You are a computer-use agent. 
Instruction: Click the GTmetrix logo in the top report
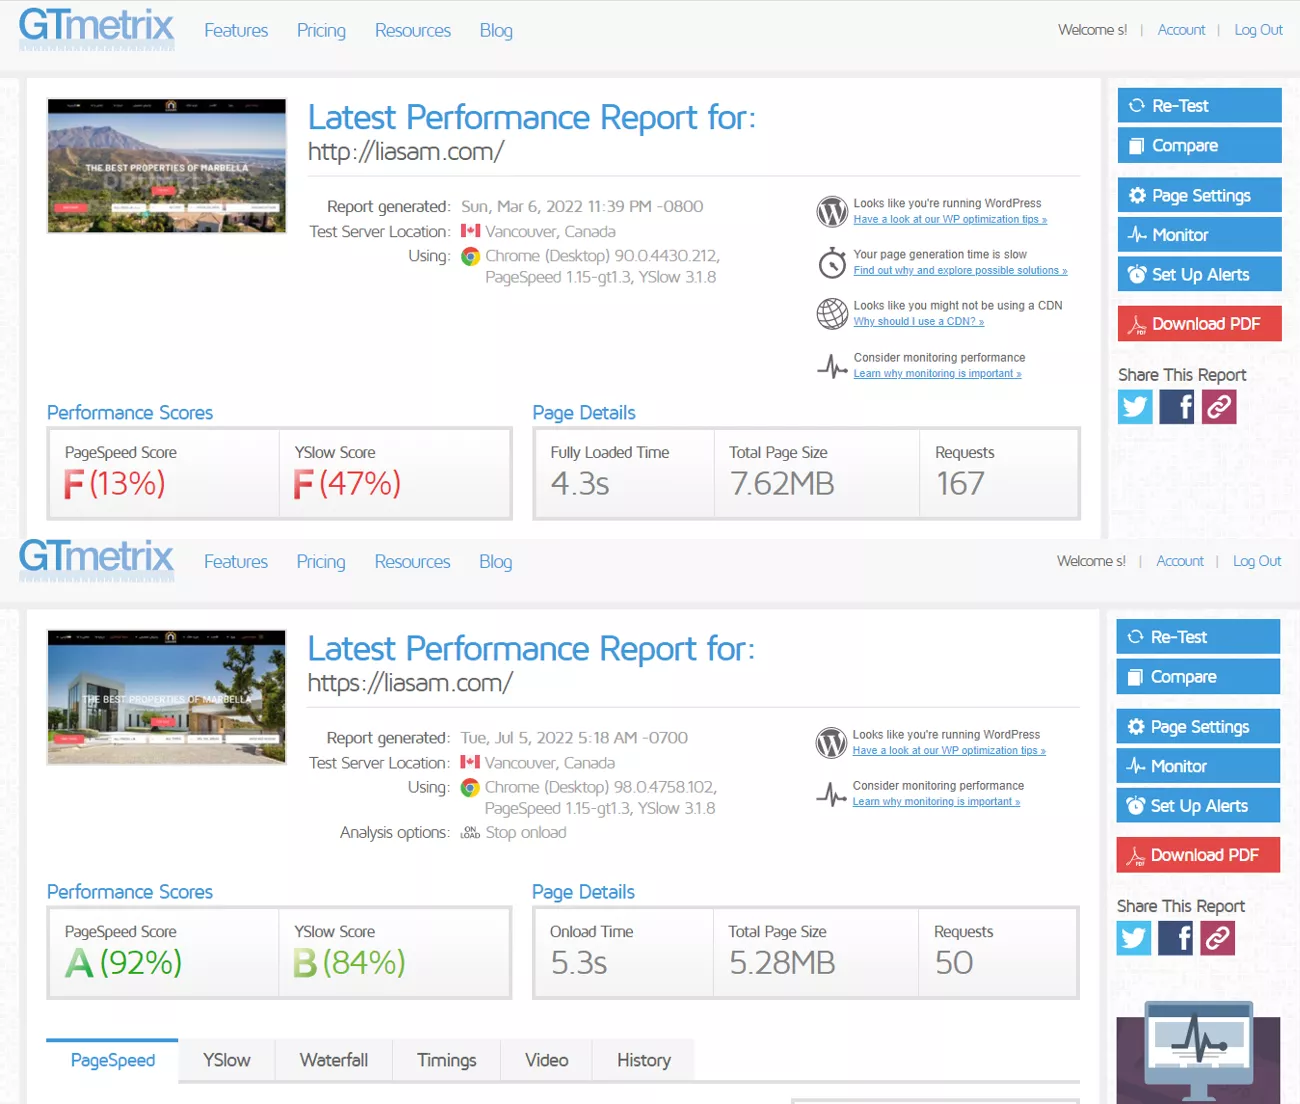[x=96, y=28]
